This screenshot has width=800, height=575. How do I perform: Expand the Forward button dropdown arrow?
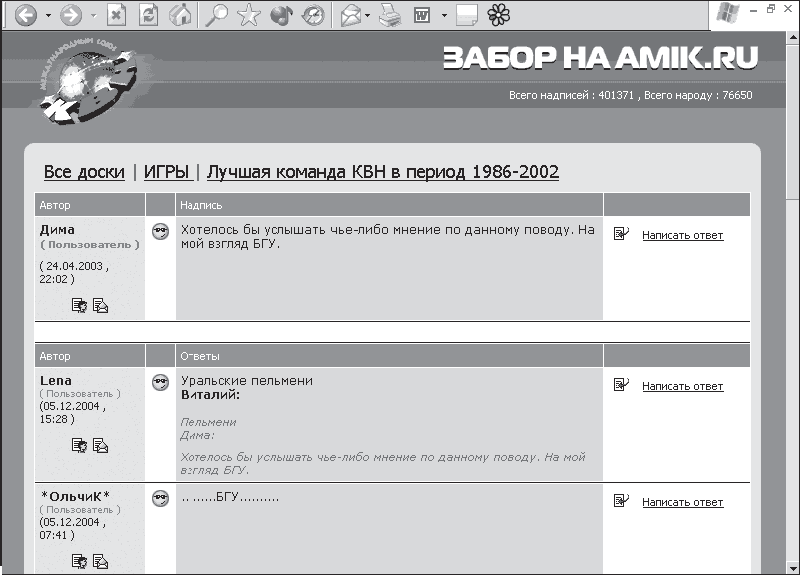(93, 16)
